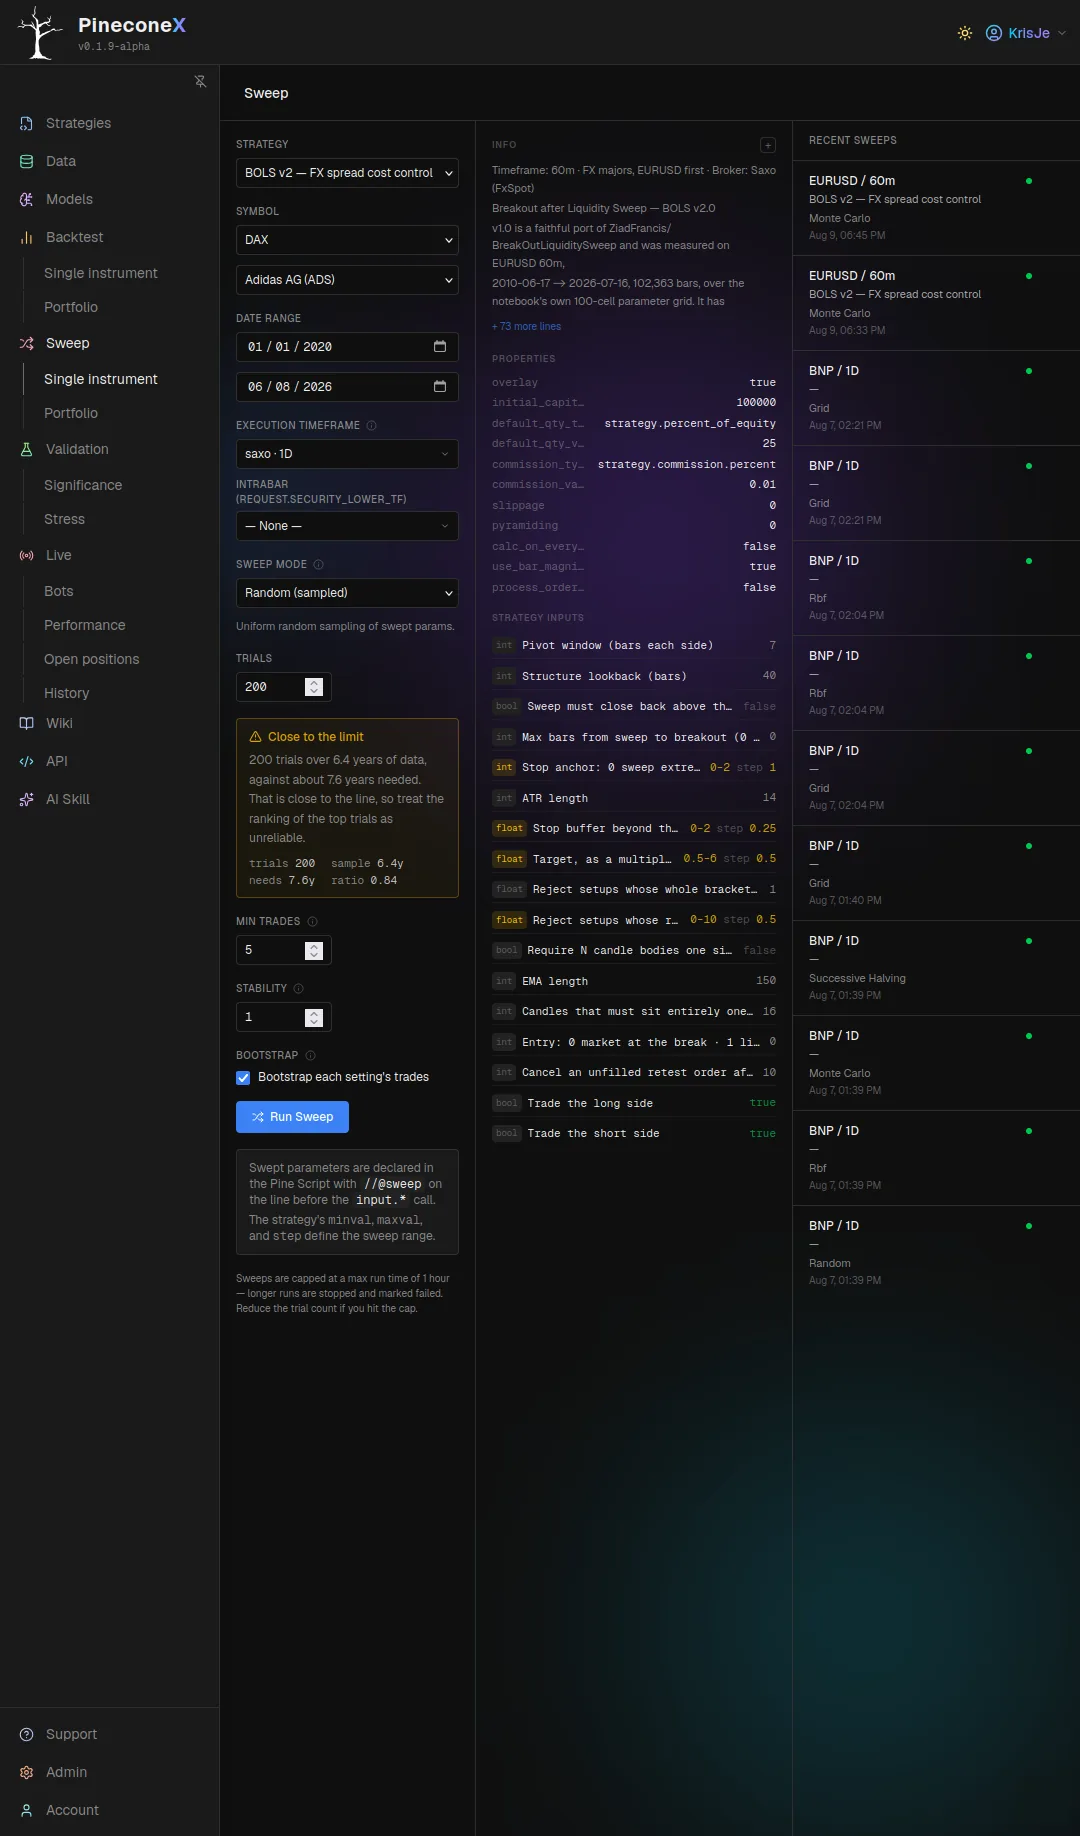This screenshot has height=1836, width=1080.
Task: Open Single instrument under Backtest
Action: pyautogui.click(x=101, y=273)
